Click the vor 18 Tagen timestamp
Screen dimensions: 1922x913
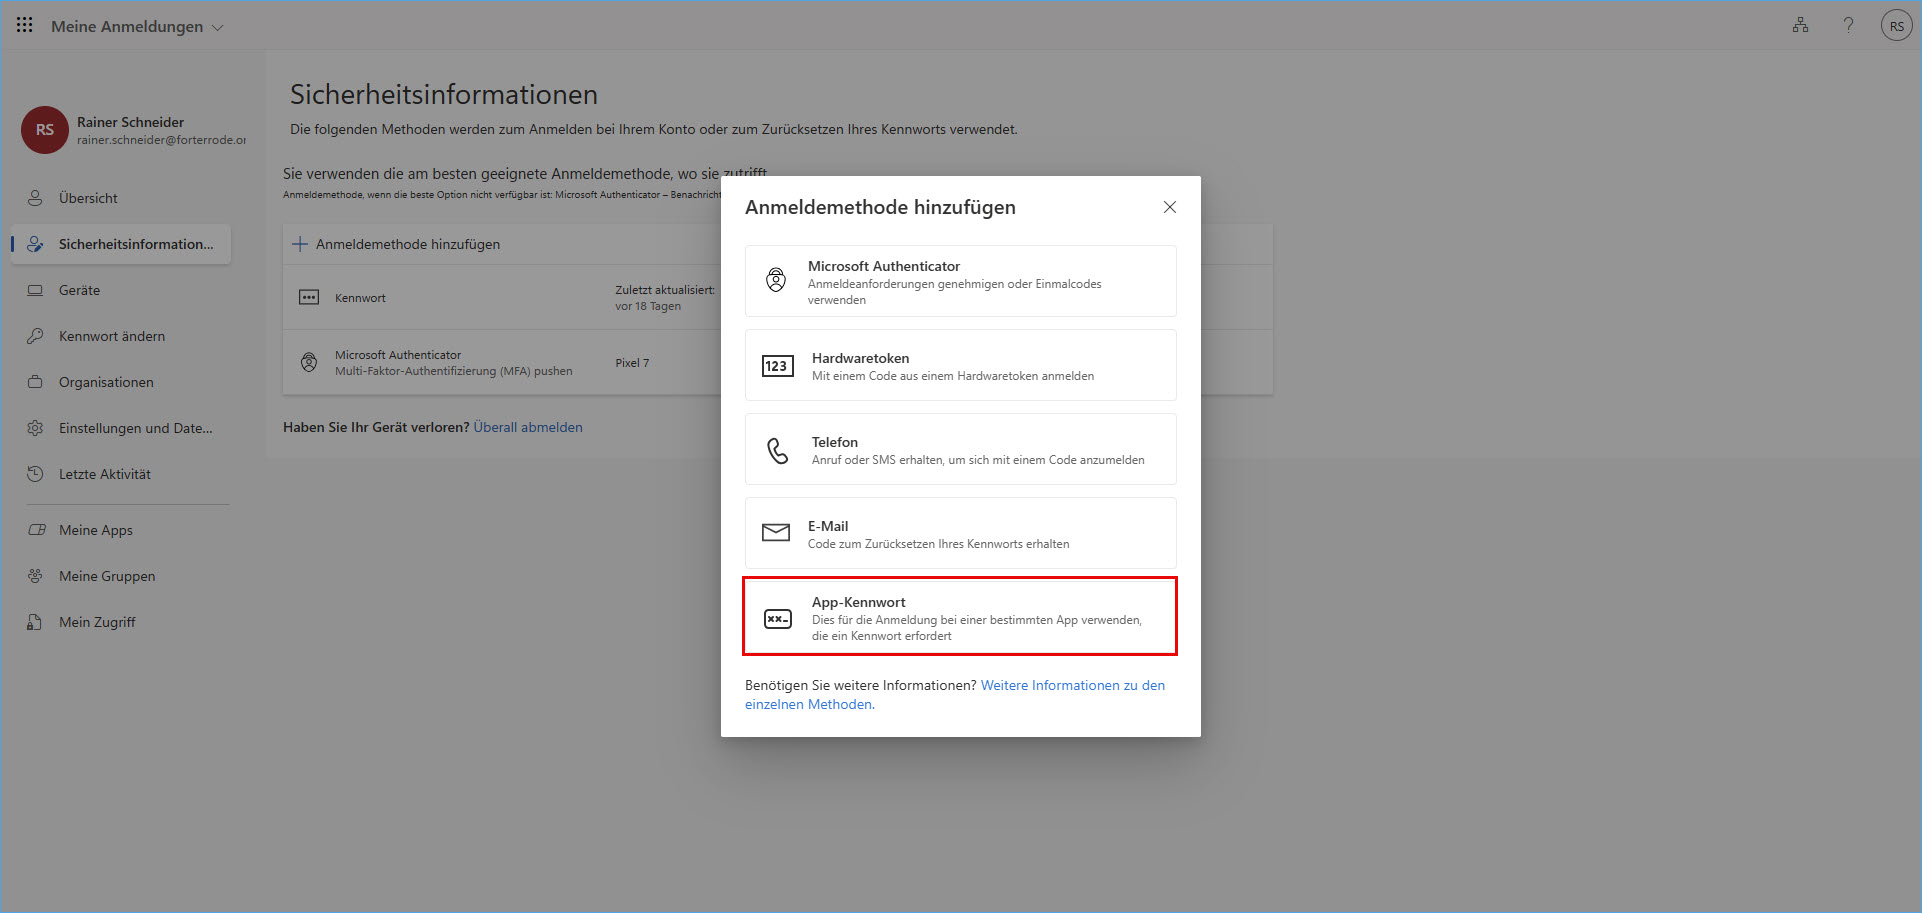pos(648,306)
